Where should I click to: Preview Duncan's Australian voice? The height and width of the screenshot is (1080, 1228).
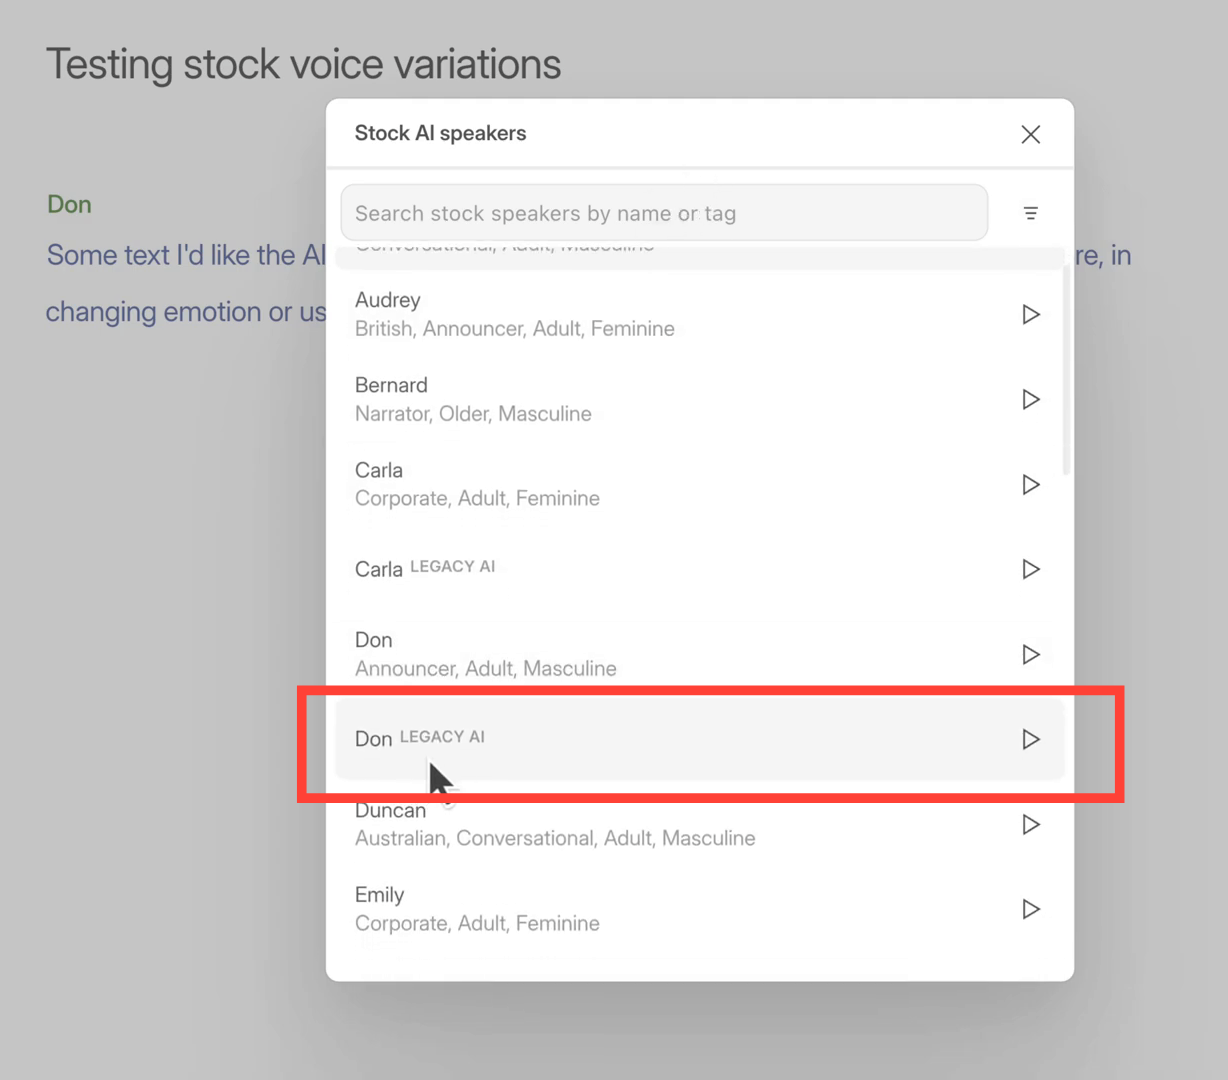1031,824
